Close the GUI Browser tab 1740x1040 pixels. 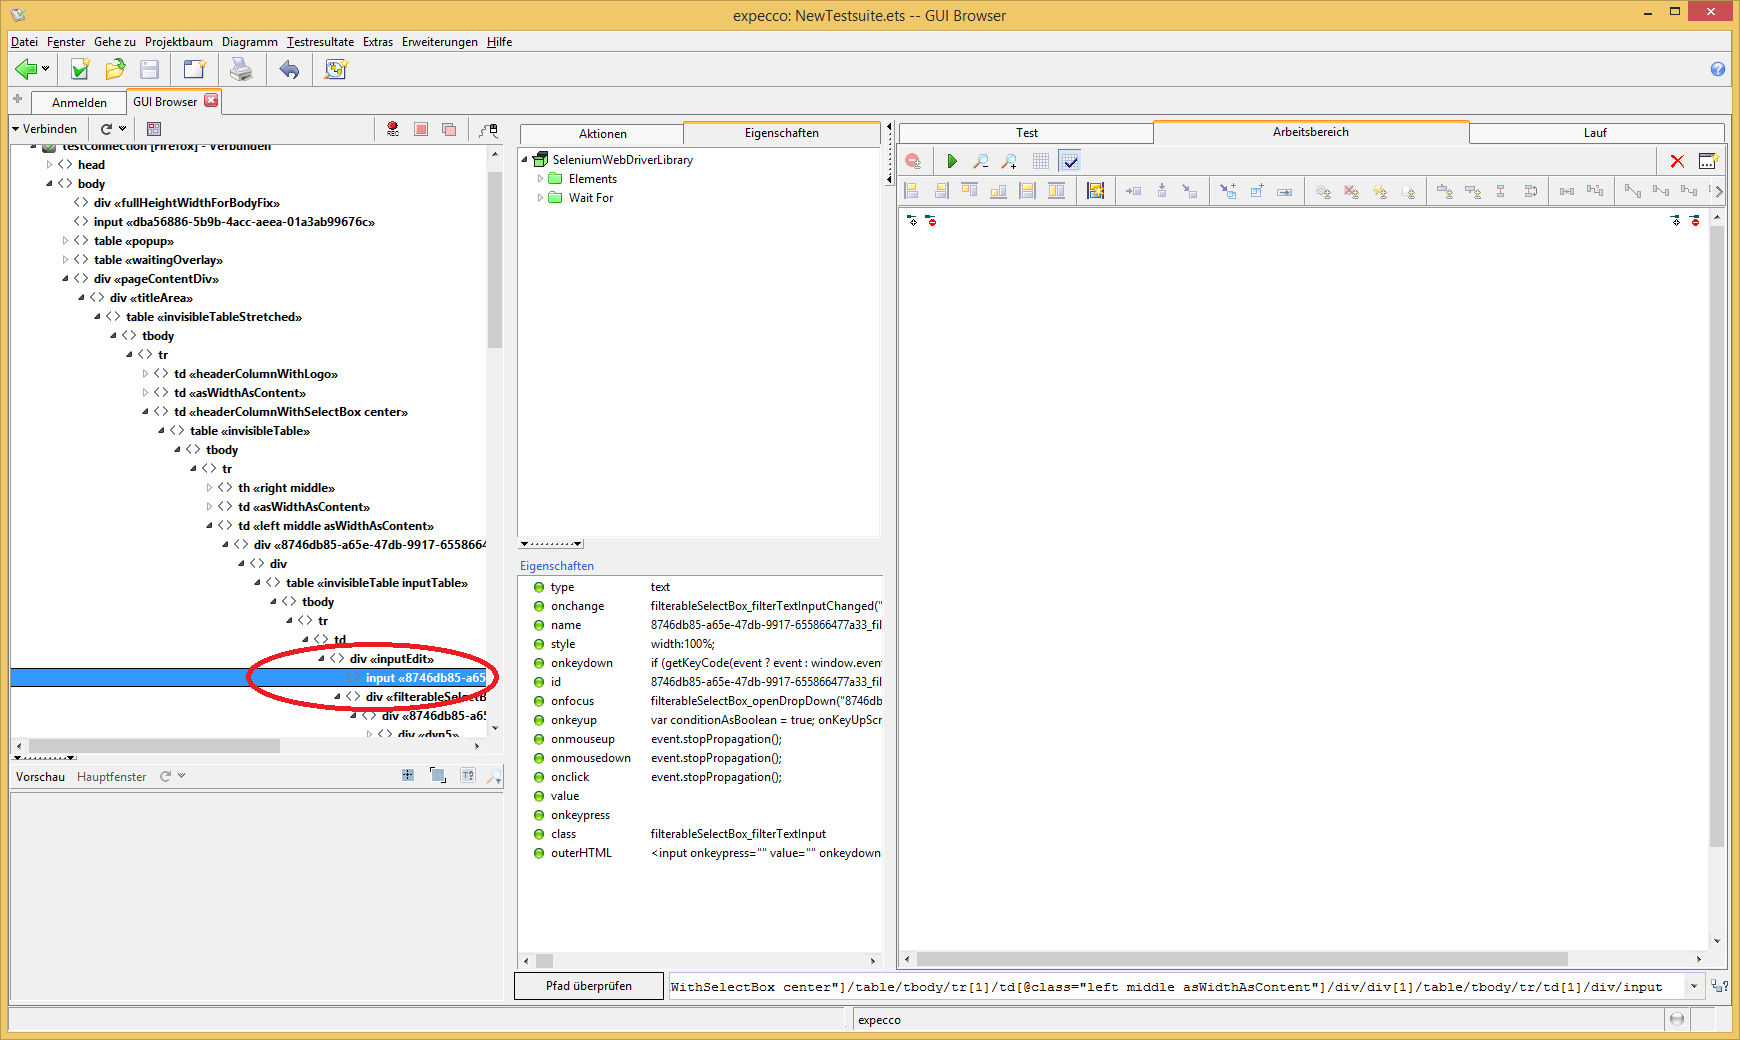click(211, 101)
